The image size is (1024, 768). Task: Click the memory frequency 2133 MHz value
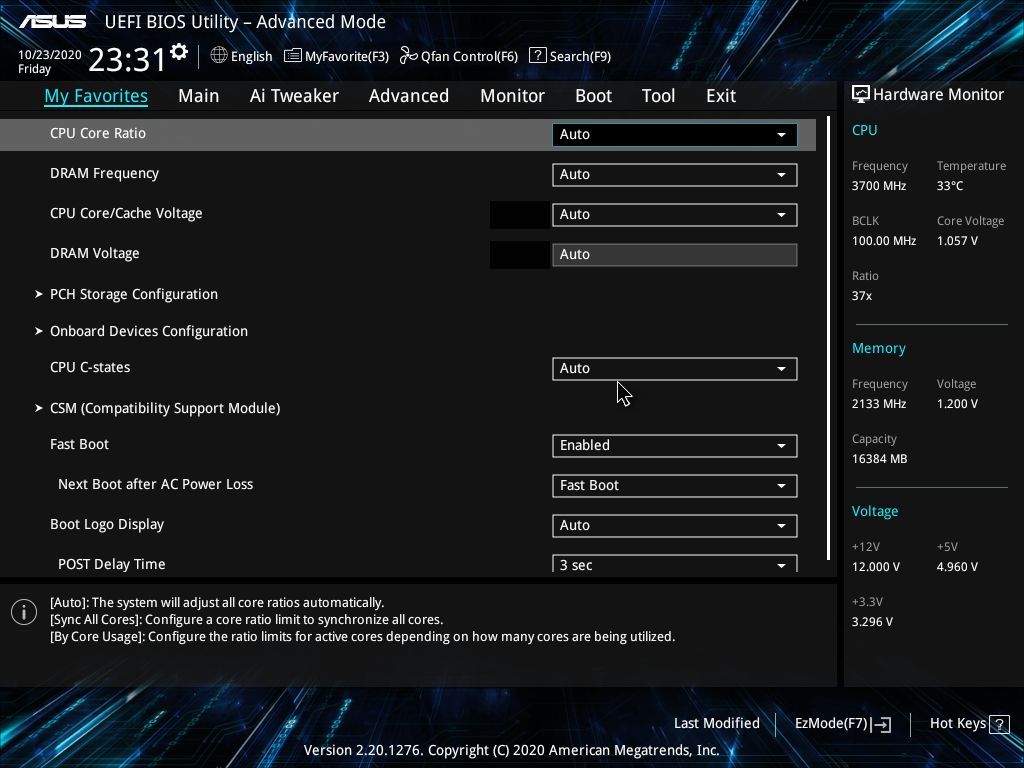pos(879,404)
